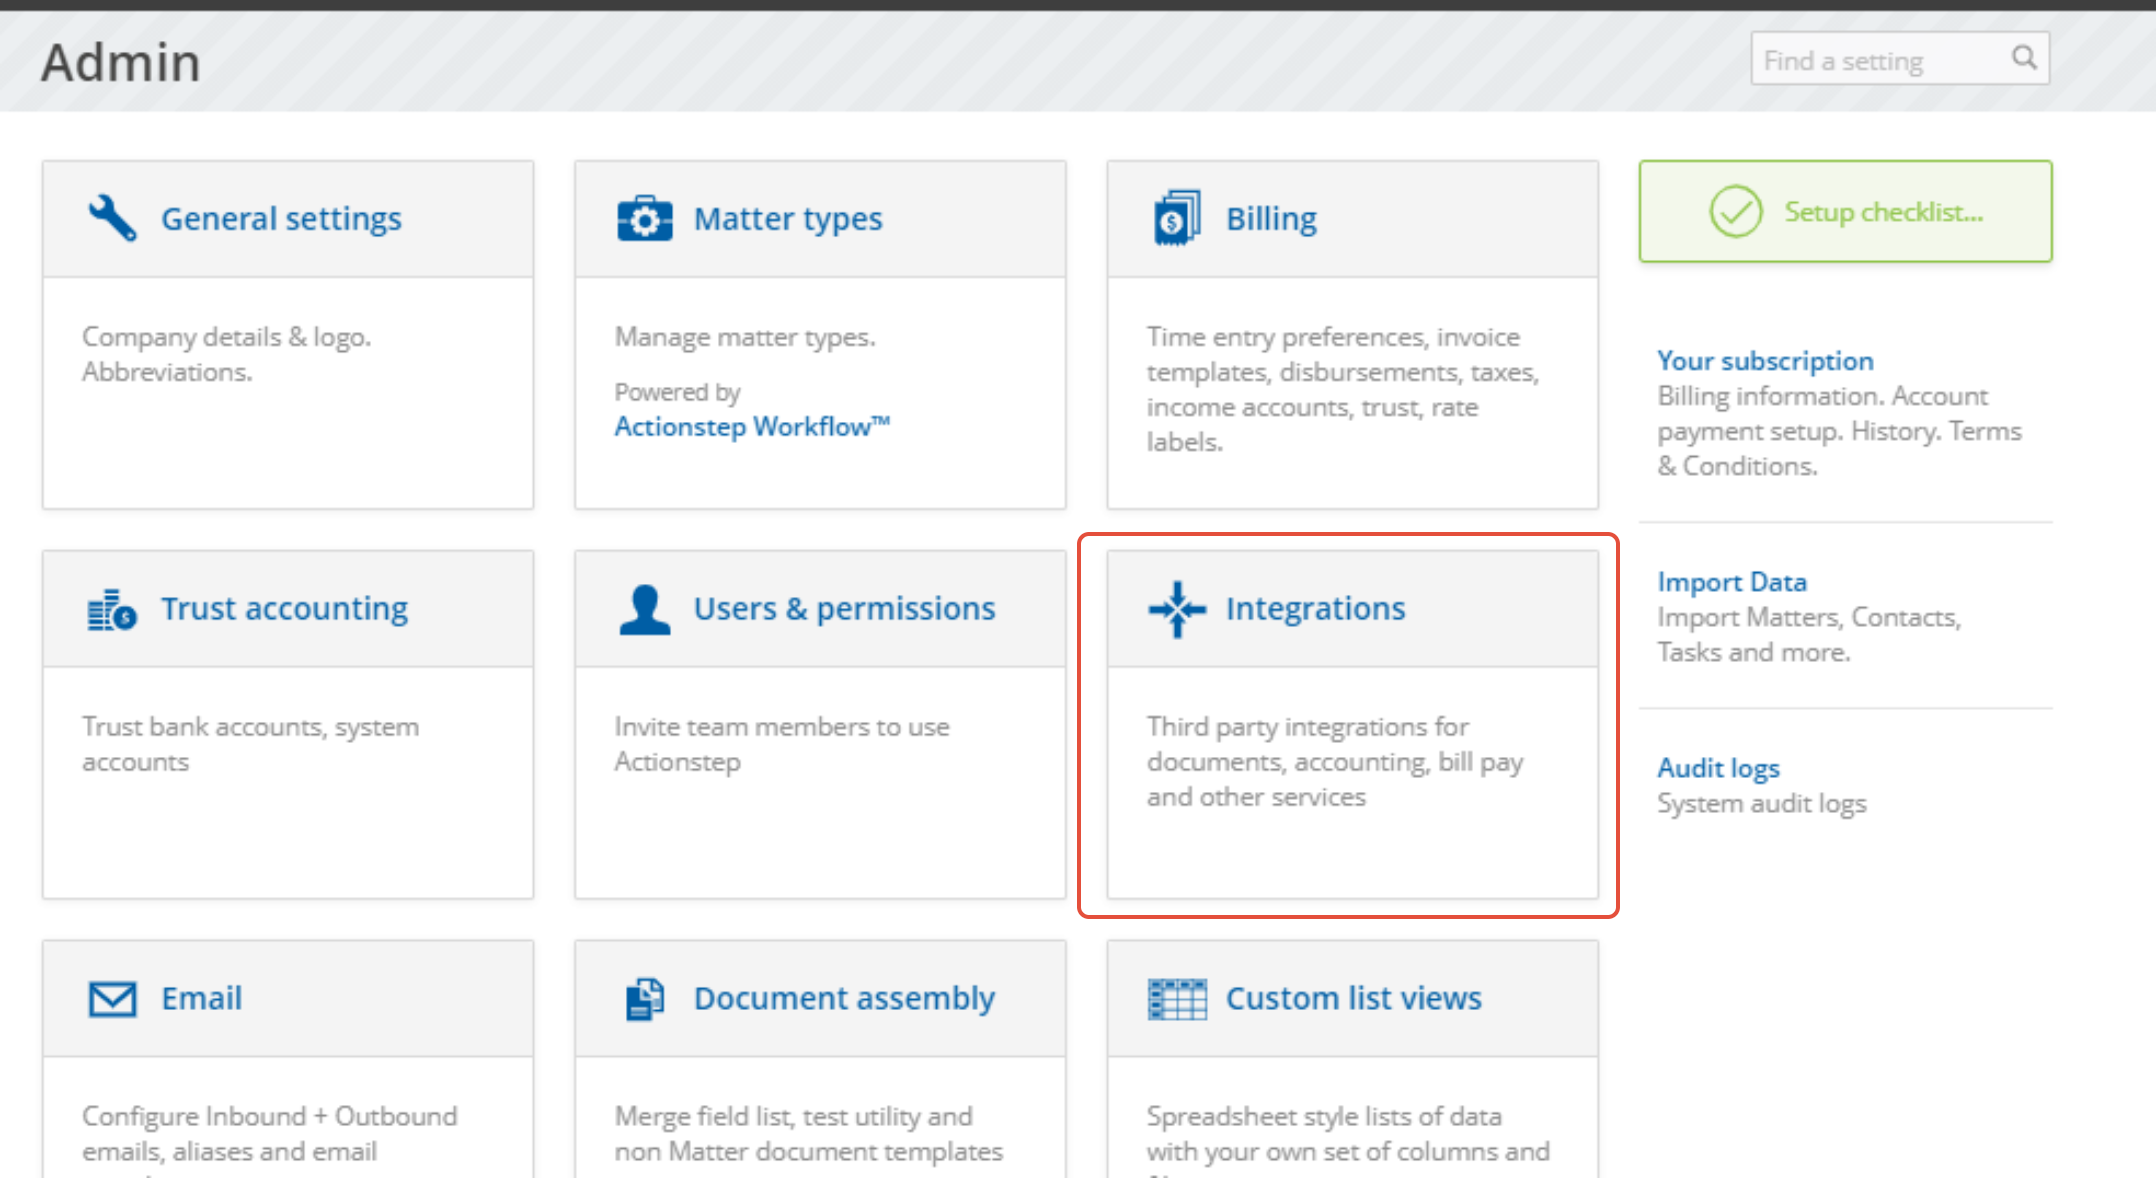Click the Integrations arrows icon
The width and height of the screenshot is (2156, 1178).
1177,609
